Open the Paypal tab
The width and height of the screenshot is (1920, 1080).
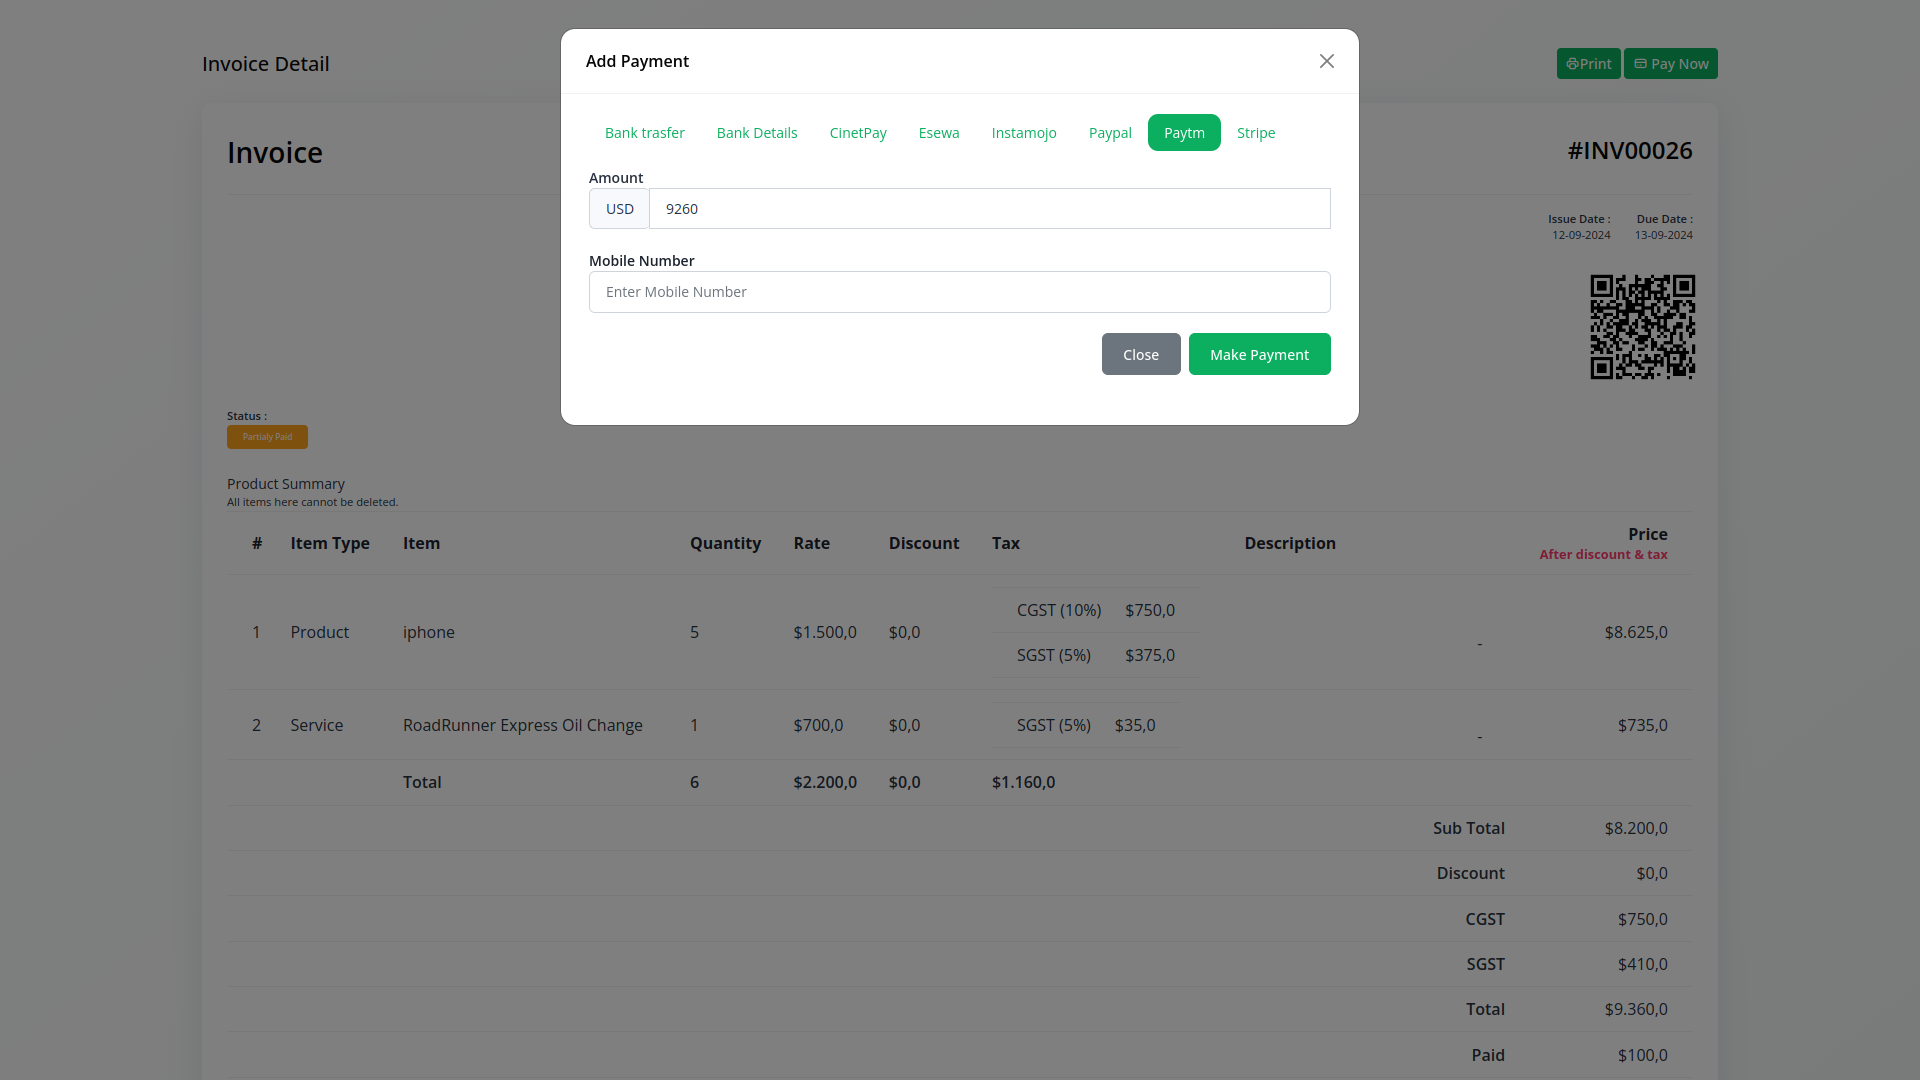tap(1109, 133)
